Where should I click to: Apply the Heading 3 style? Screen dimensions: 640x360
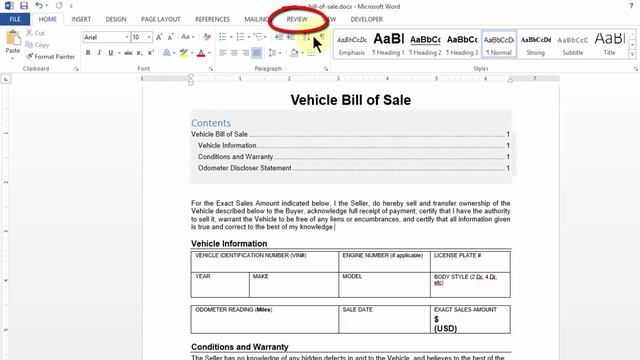(x=462, y=44)
